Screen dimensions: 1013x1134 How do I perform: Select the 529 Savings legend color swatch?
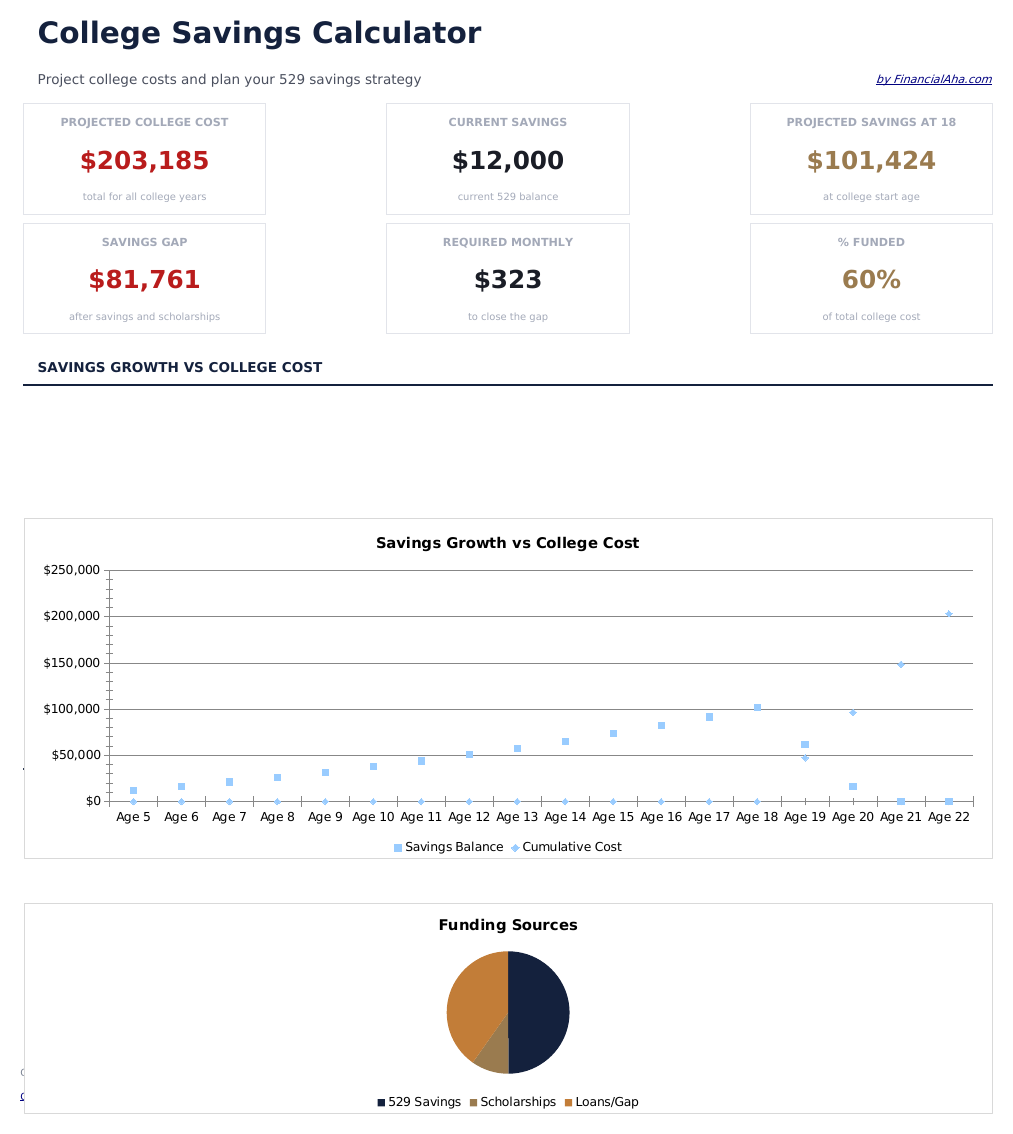click(x=381, y=1103)
